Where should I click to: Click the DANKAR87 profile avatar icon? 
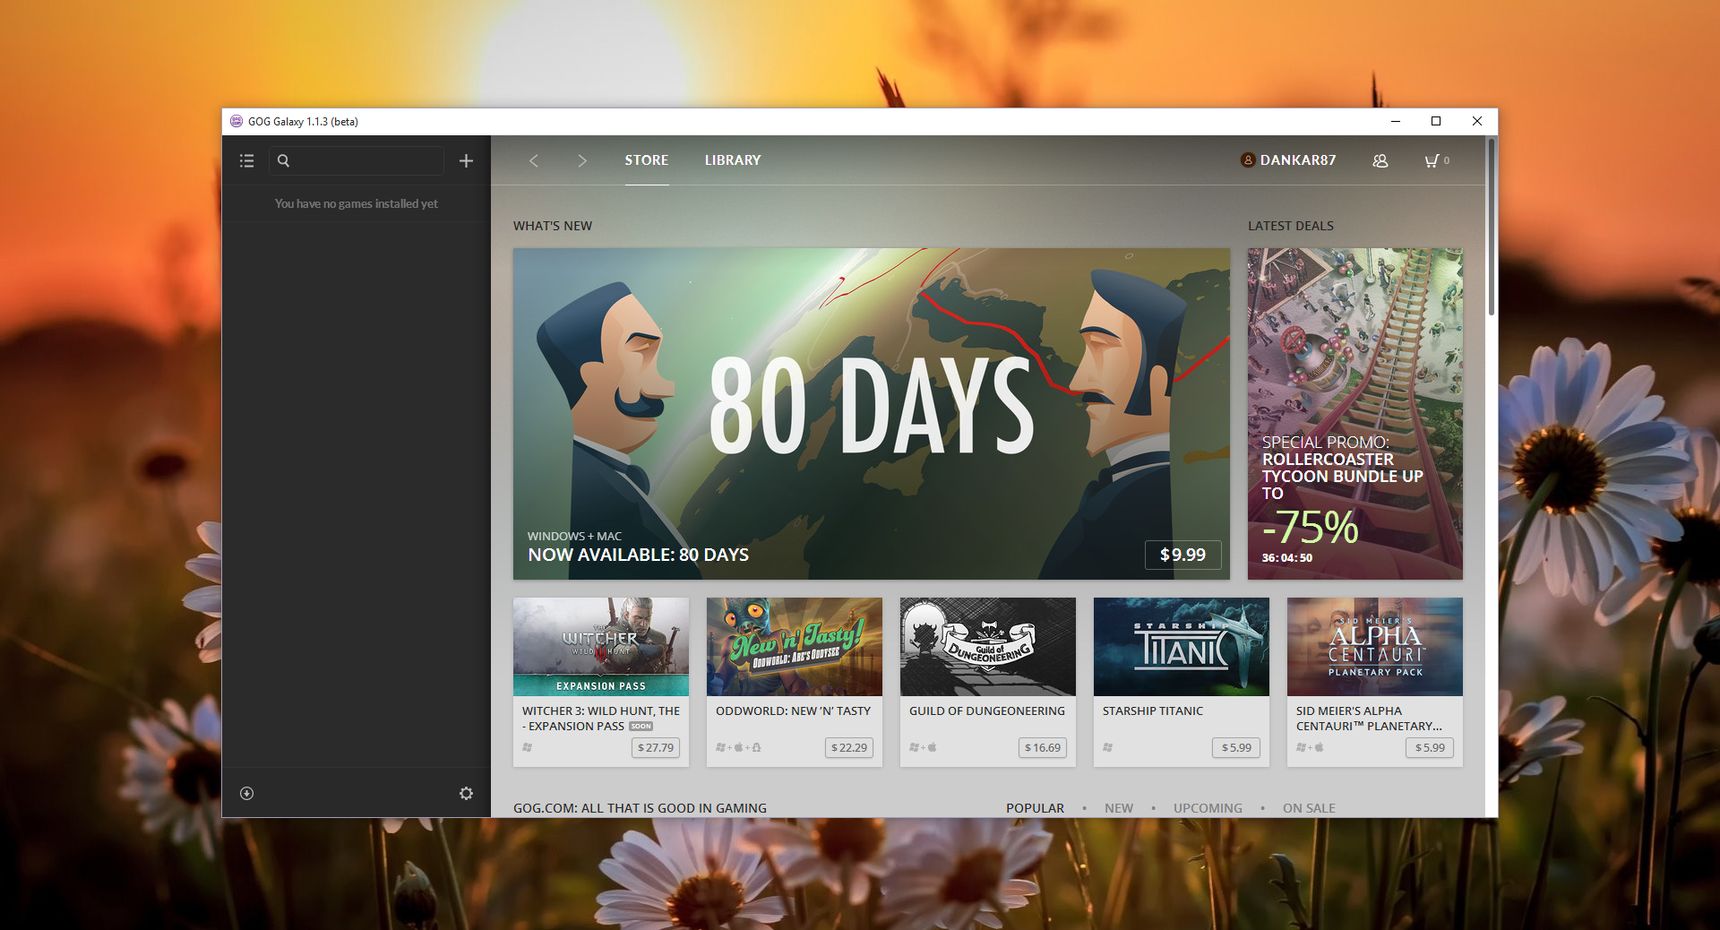click(x=1247, y=160)
